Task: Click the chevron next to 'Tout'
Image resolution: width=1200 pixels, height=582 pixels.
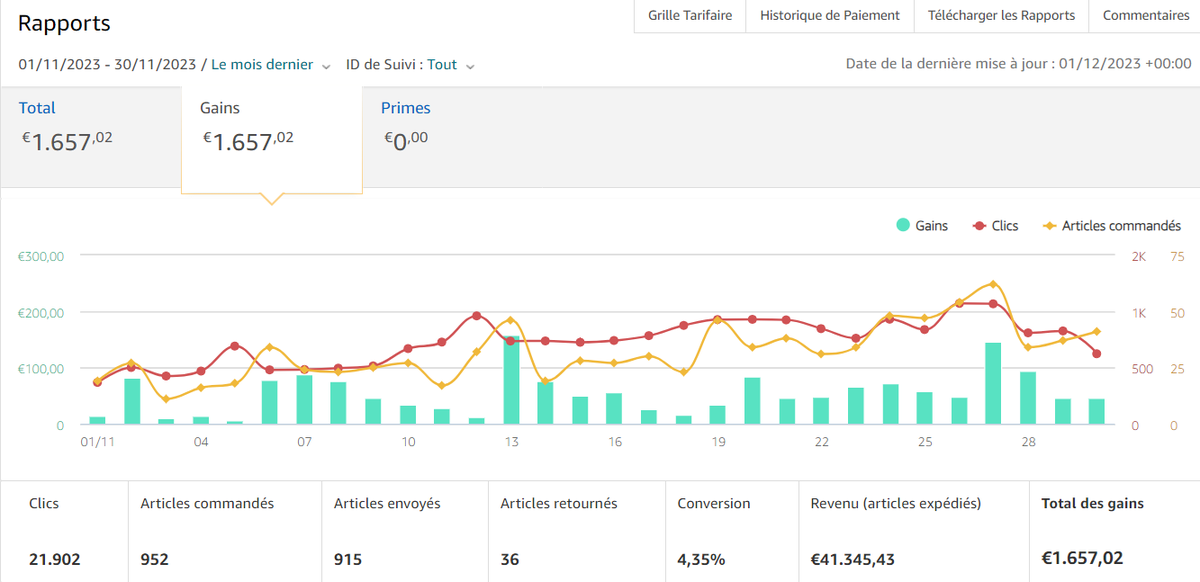Action: pos(470,66)
